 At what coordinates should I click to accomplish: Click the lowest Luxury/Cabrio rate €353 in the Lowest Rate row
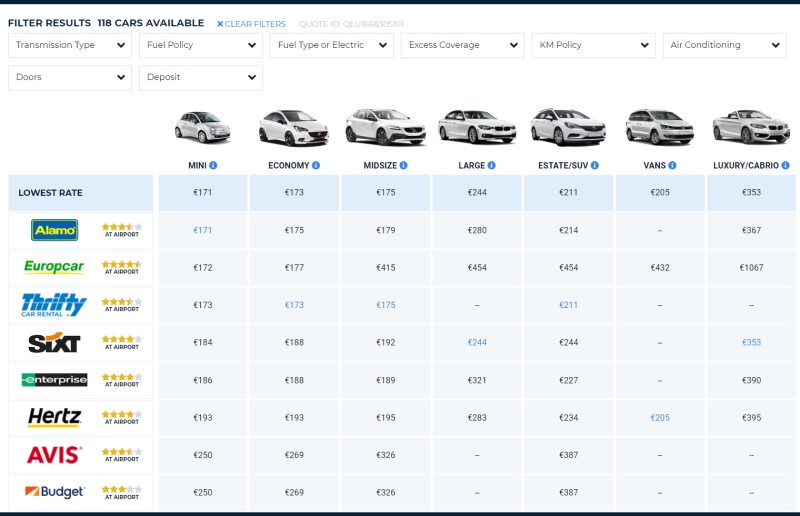coord(751,192)
